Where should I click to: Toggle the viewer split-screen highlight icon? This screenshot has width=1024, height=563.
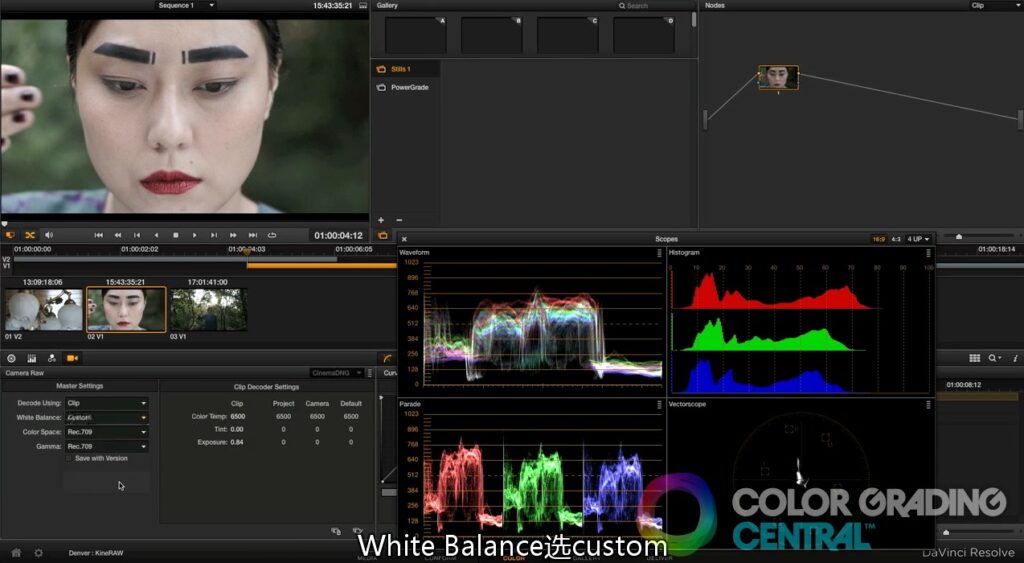10,235
